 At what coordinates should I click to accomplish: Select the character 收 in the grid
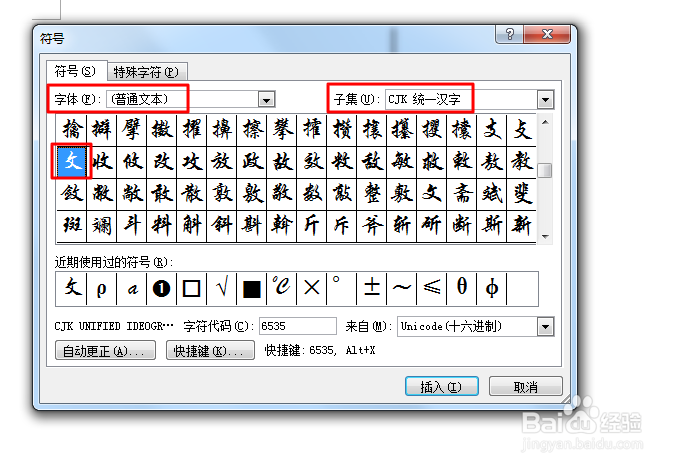(102, 162)
